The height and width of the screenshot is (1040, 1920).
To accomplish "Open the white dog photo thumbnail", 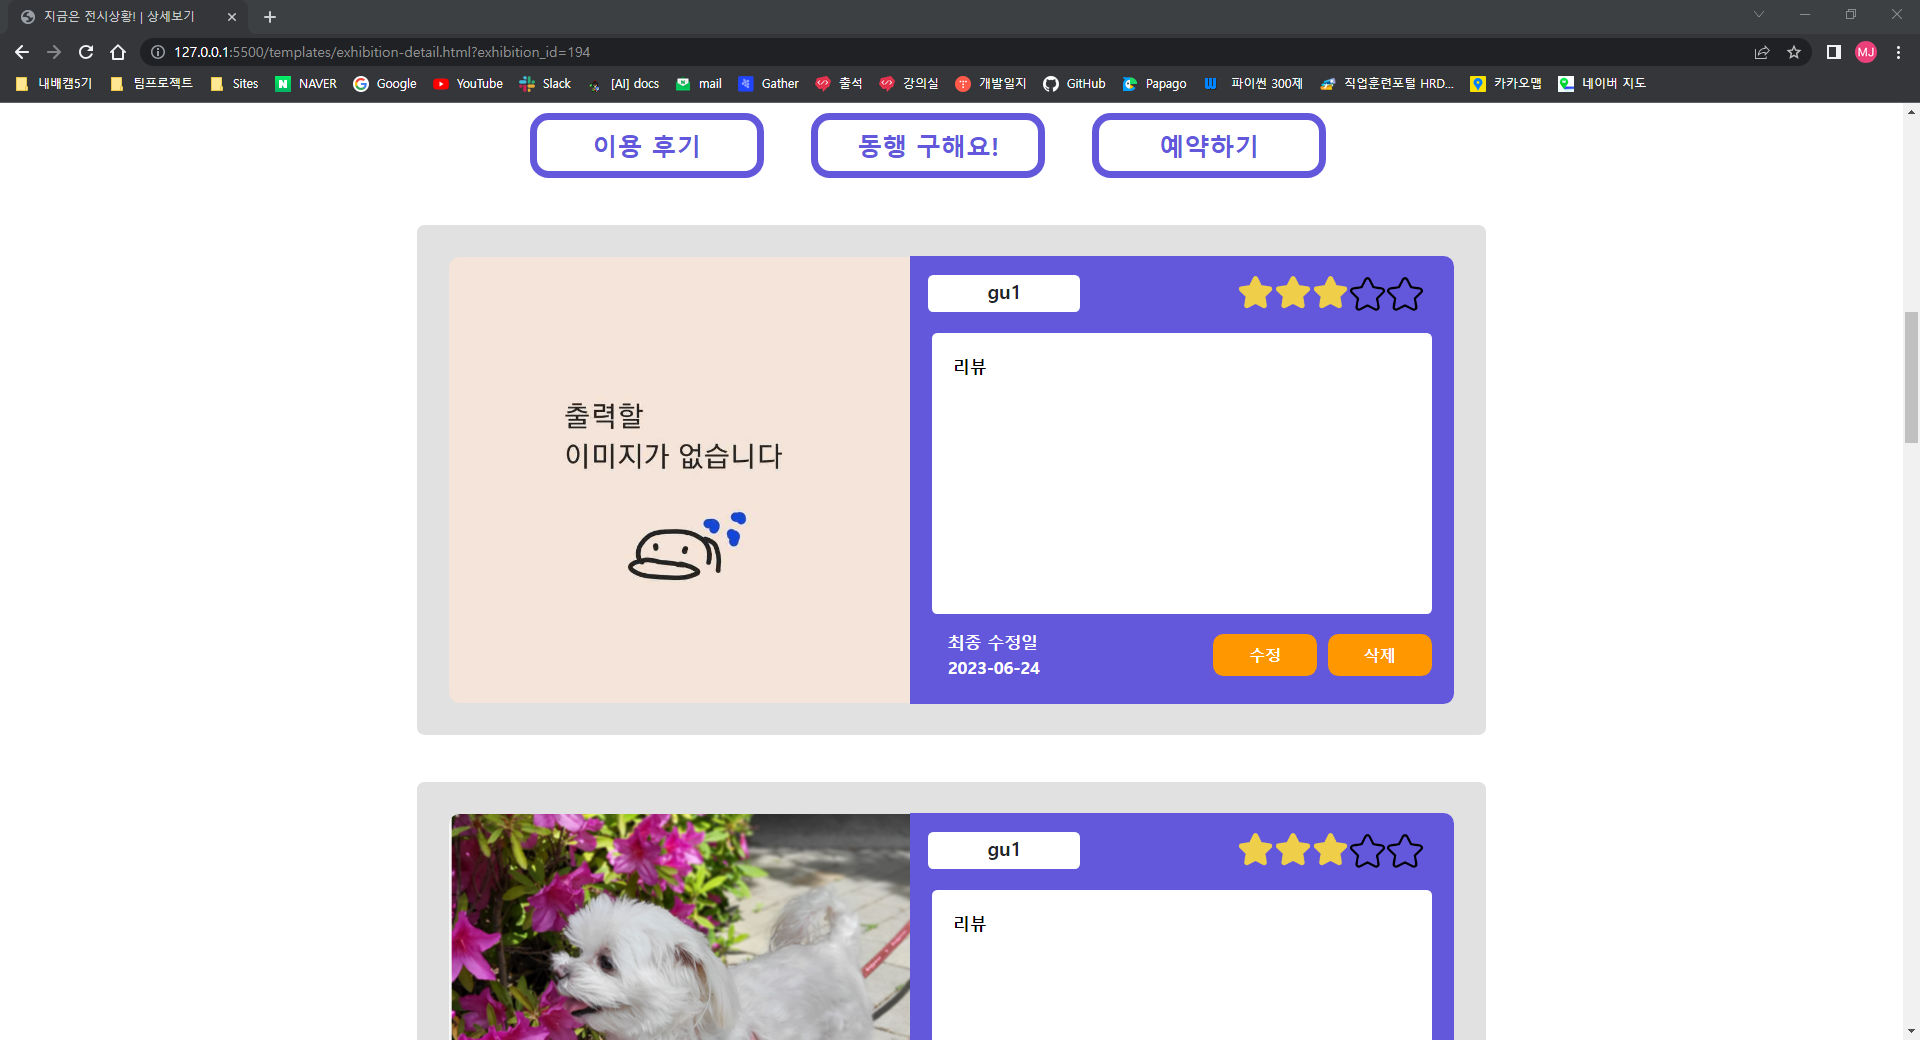I will click(680, 927).
